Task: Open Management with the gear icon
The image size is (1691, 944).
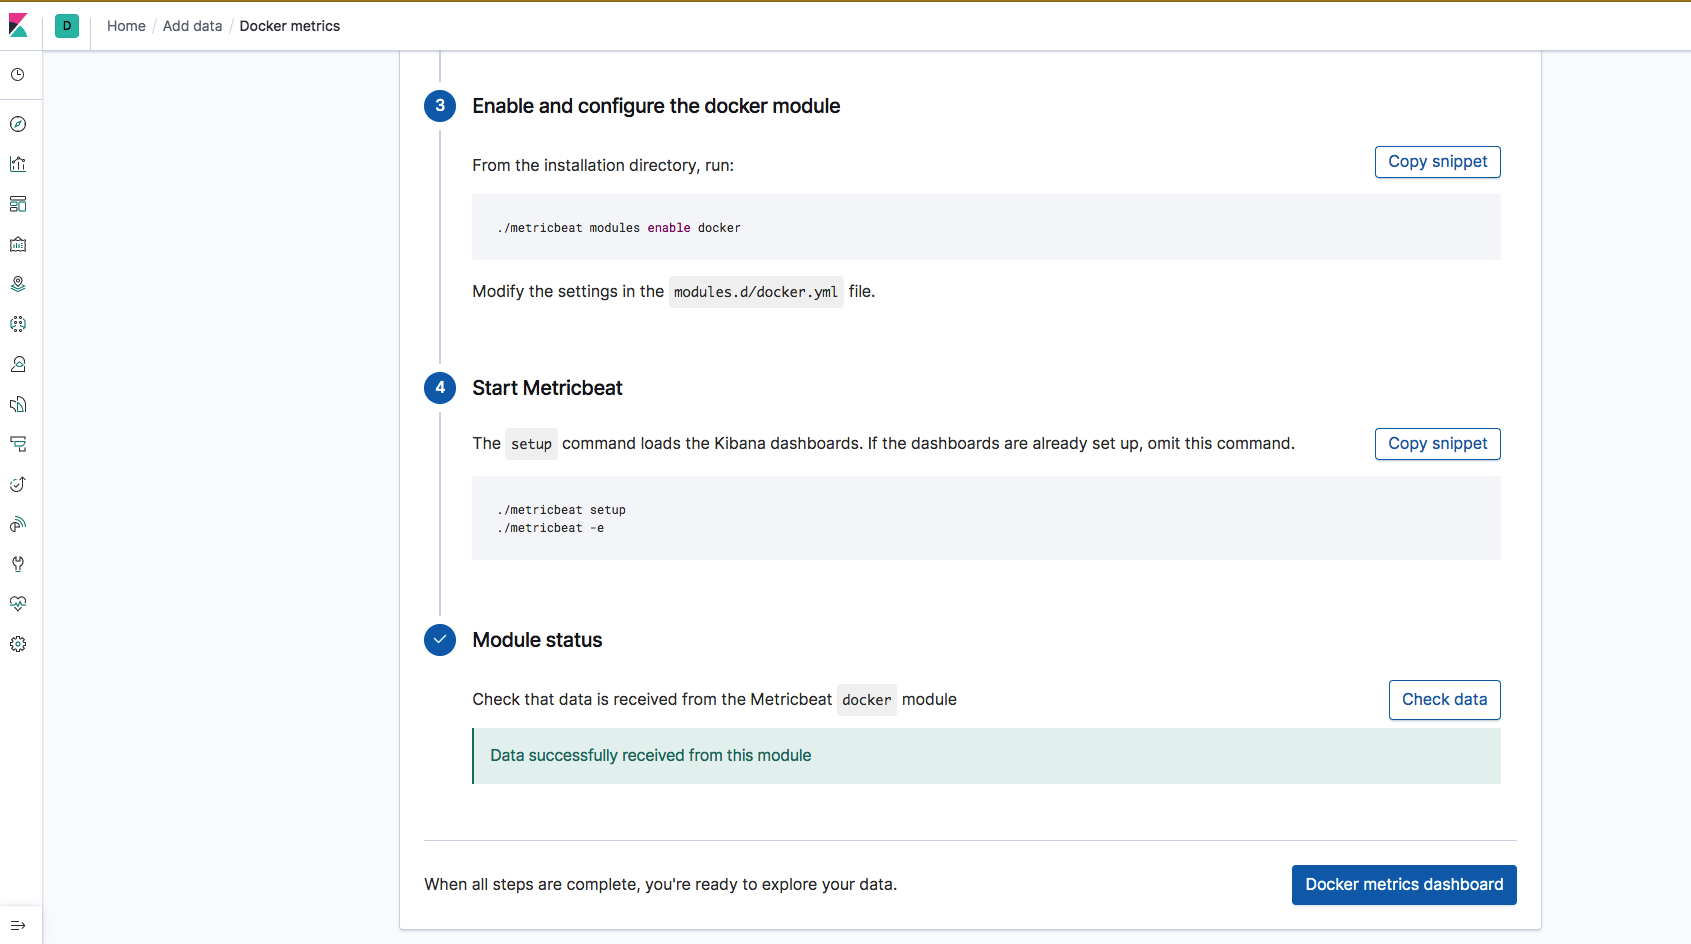Action: tap(18, 644)
